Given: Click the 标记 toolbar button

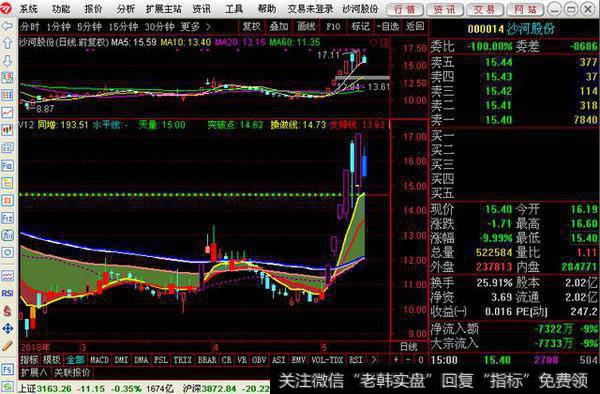Looking at the screenshot, I should (360, 26).
